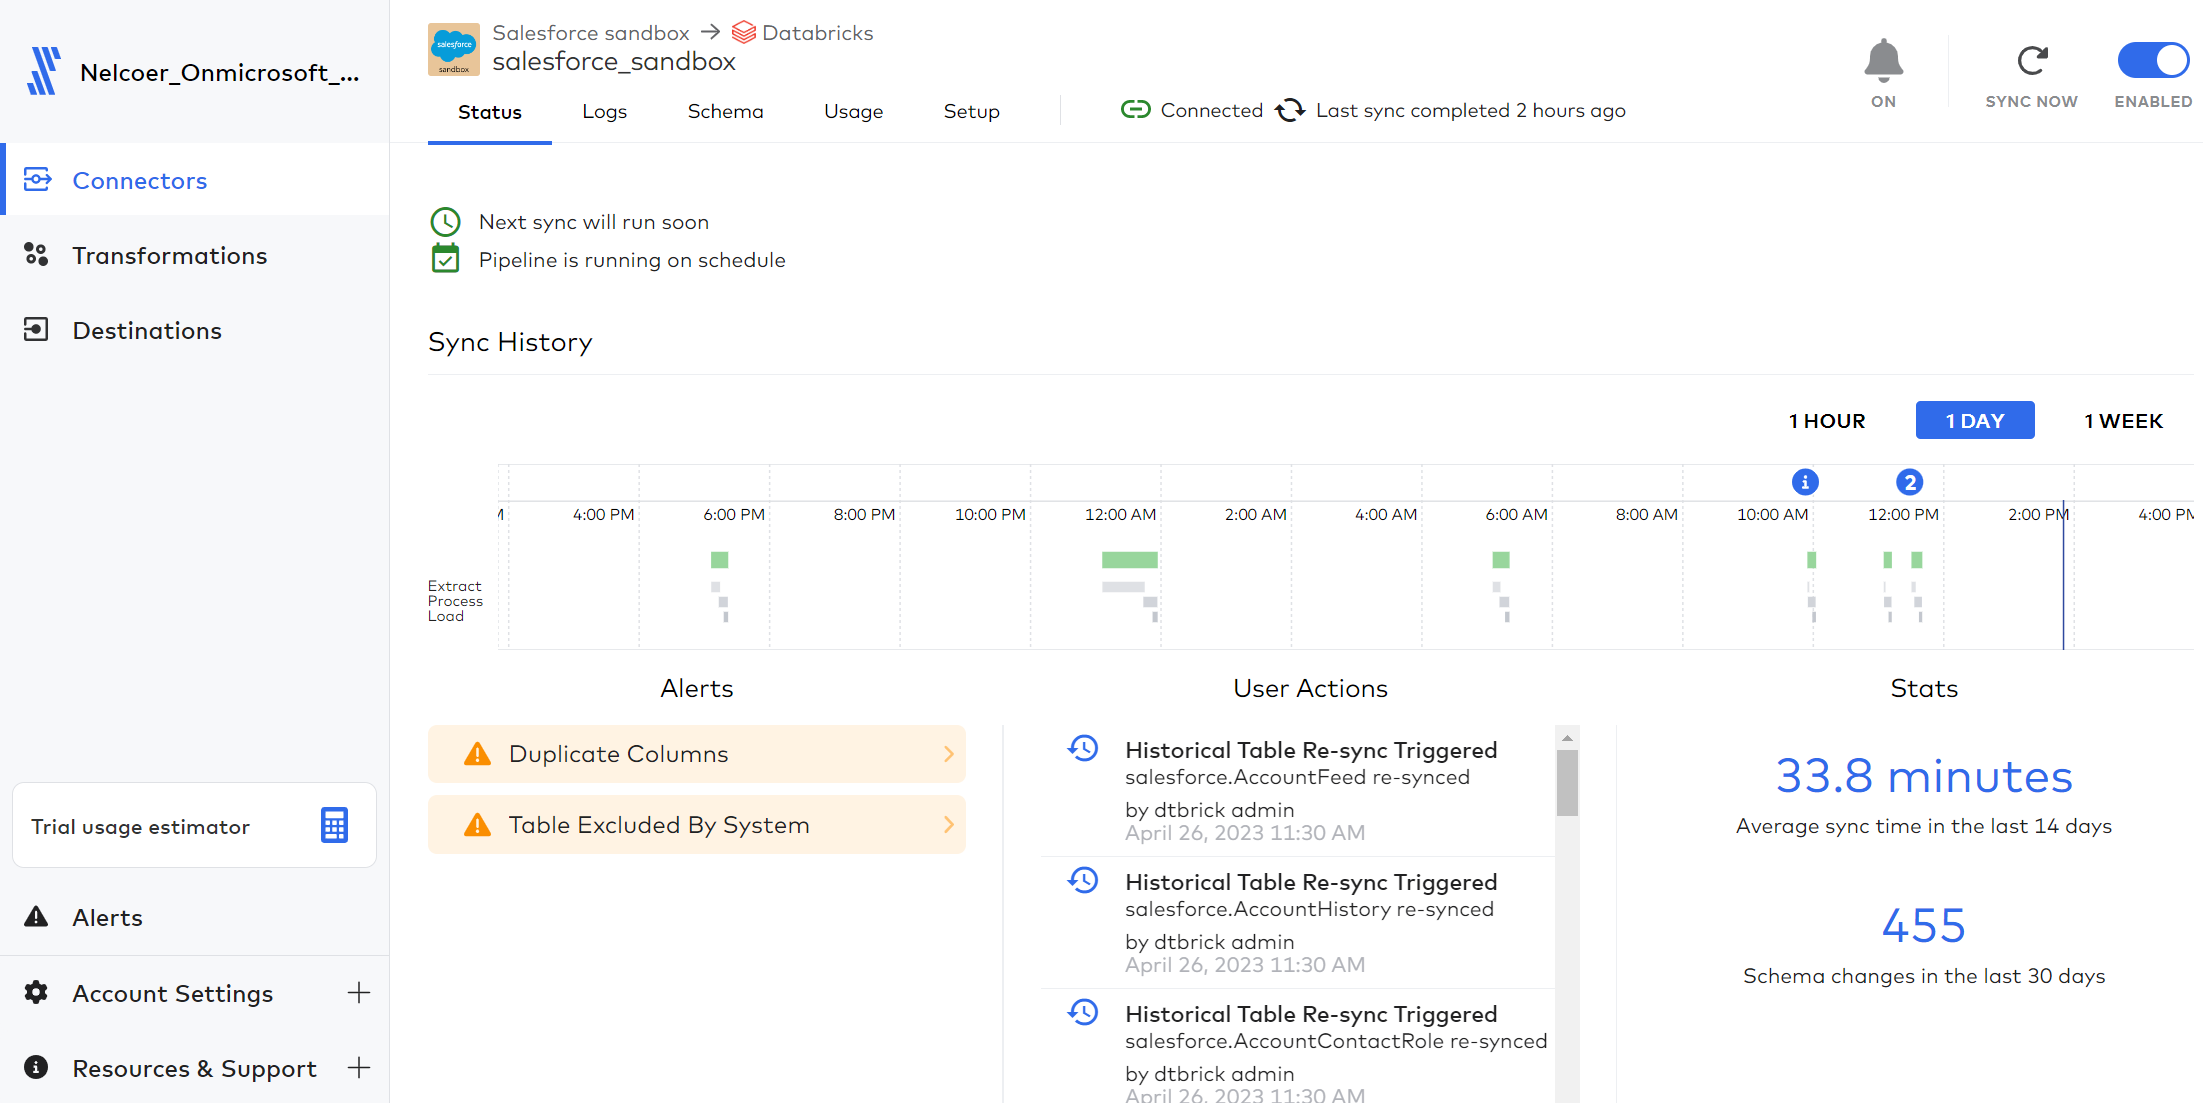This screenshot has width=2203, height=1103.
Task: Open Alerts in the sidebar
Action: 107,917
